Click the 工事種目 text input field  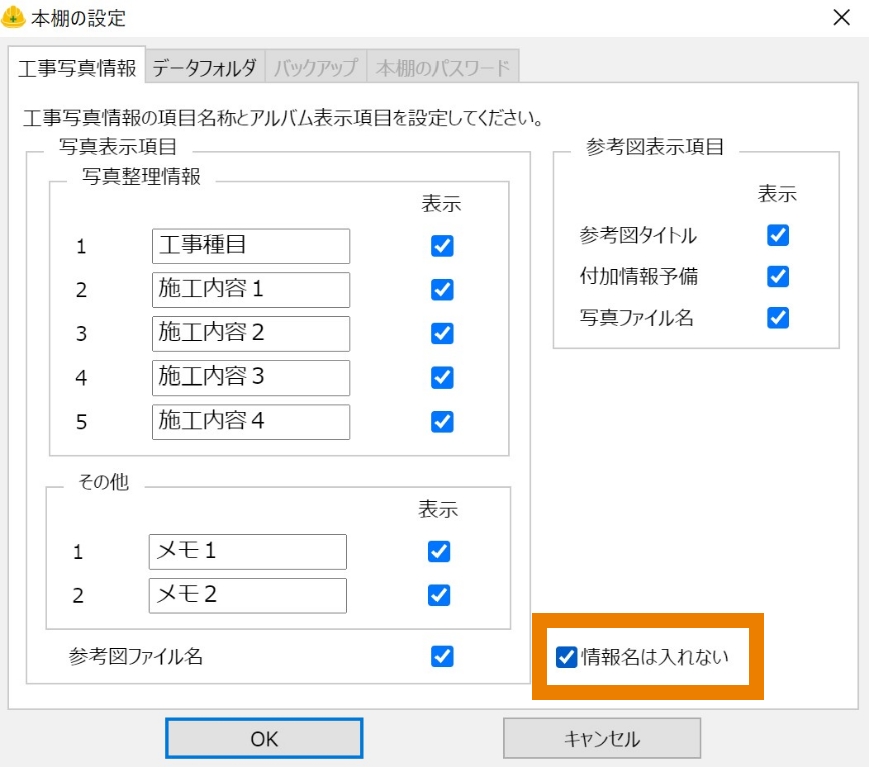pyautogui.click(x=250, y=245)
